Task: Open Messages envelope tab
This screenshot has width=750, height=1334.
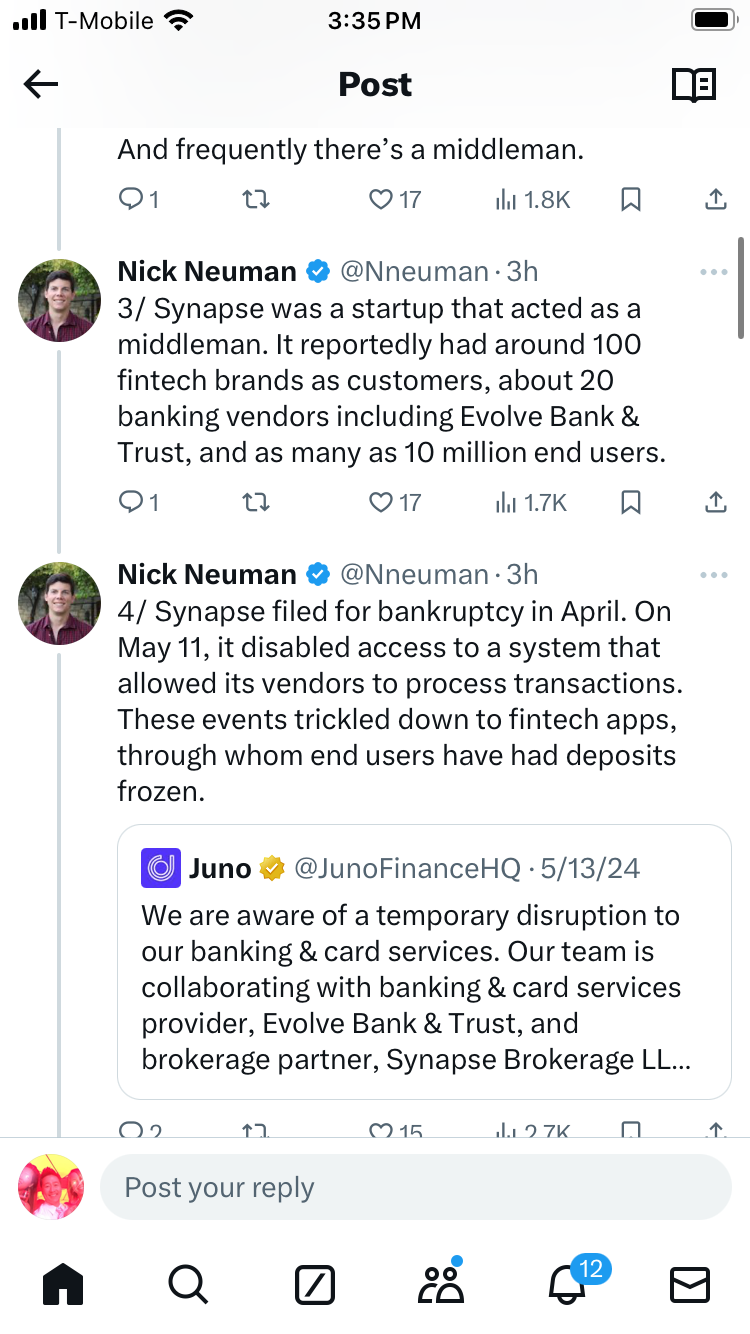Action: click(x=690, y=1284)
